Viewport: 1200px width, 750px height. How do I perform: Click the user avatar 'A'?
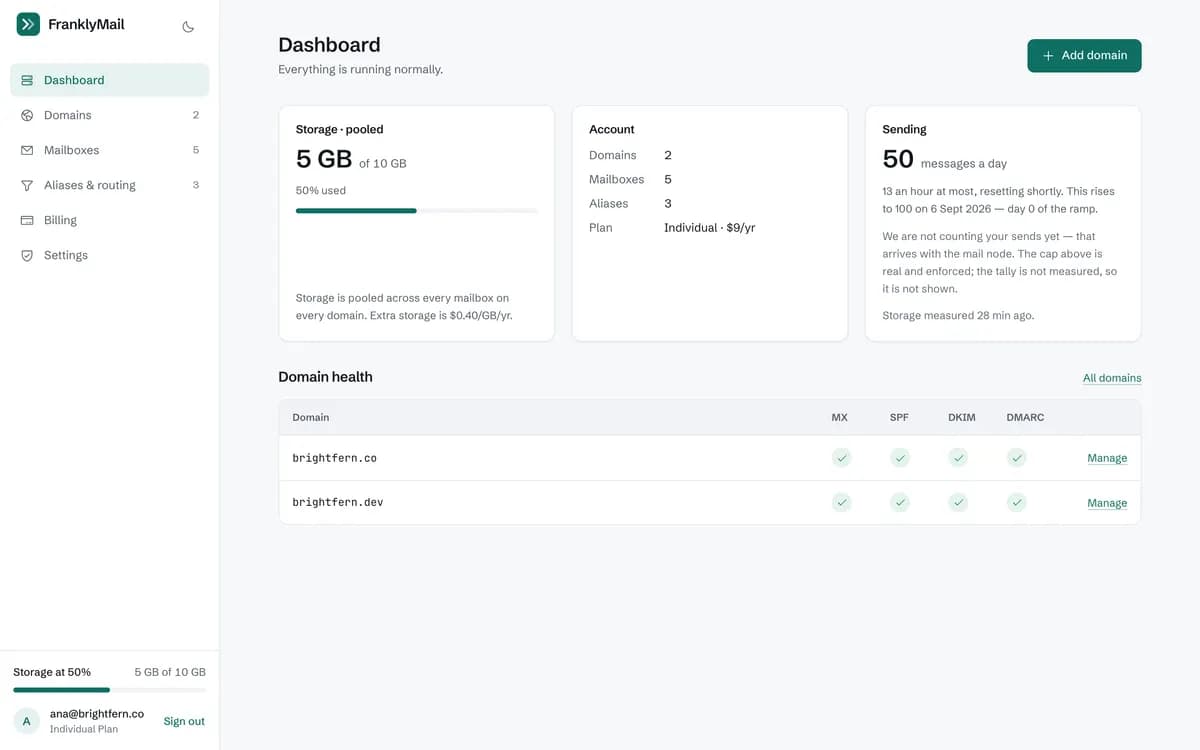click(27, 721)
